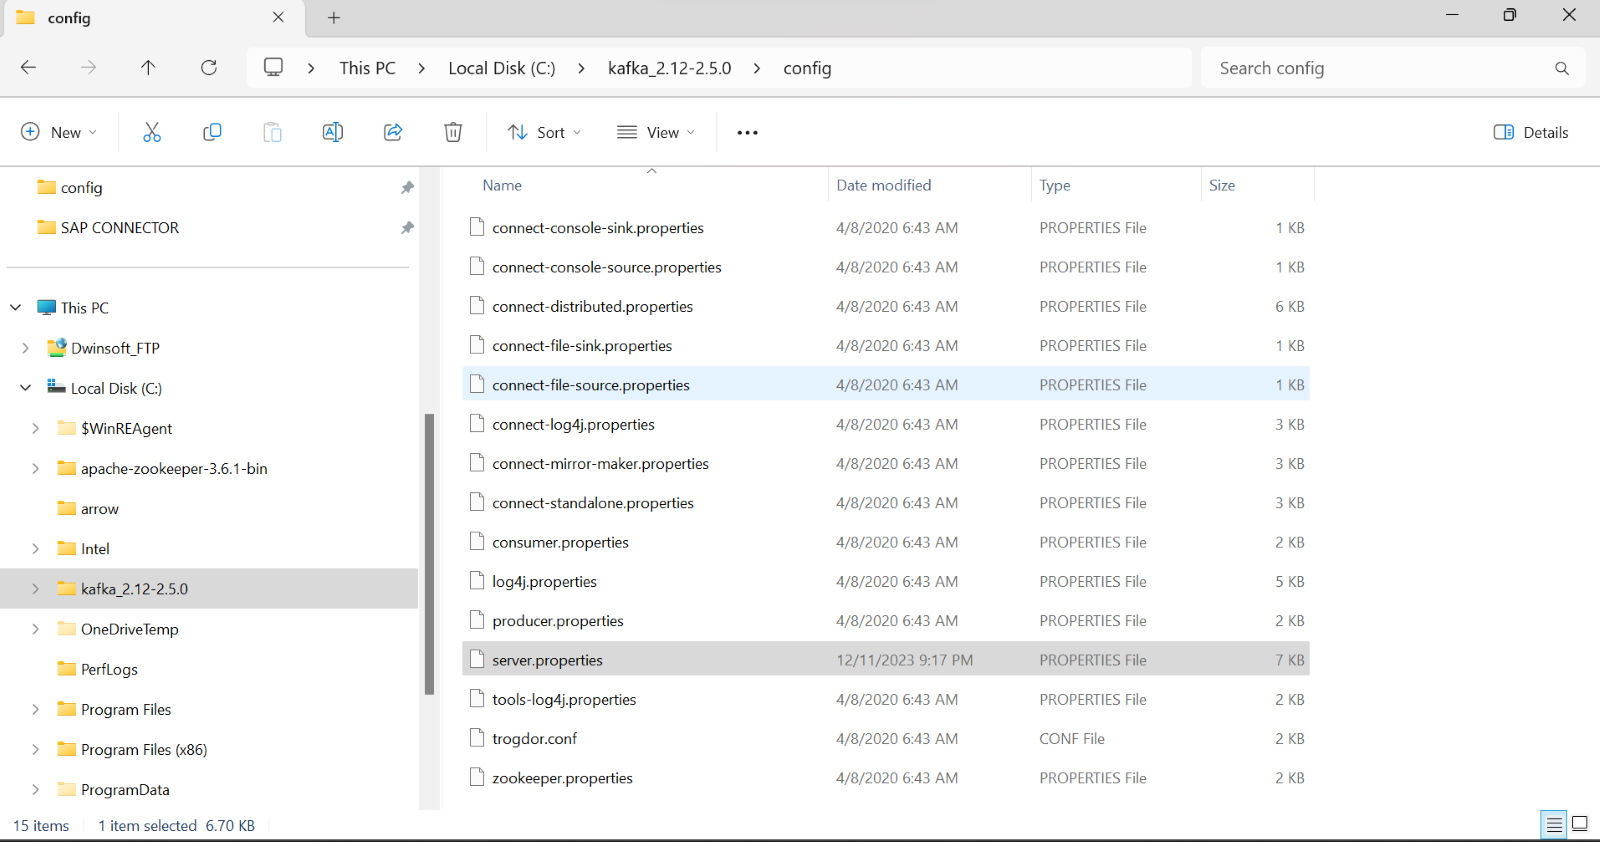Select the zookeeper.properties file
Screen dimensions: 1600x842
tap(562, 778)
